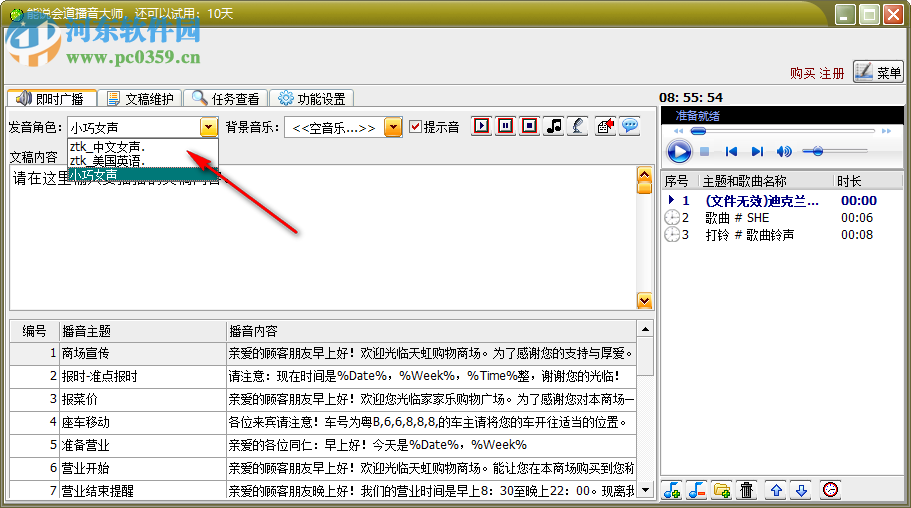Select playlist item 2 歌曲 # SHE
911x508 pixels.
(x=782, y=218)
